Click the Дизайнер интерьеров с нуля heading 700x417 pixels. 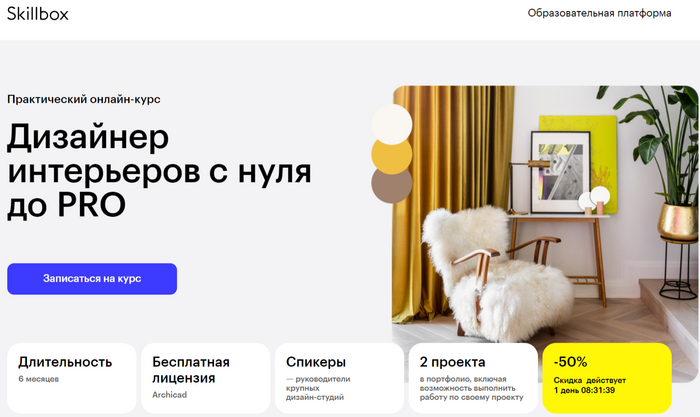(x=159, y=171)
